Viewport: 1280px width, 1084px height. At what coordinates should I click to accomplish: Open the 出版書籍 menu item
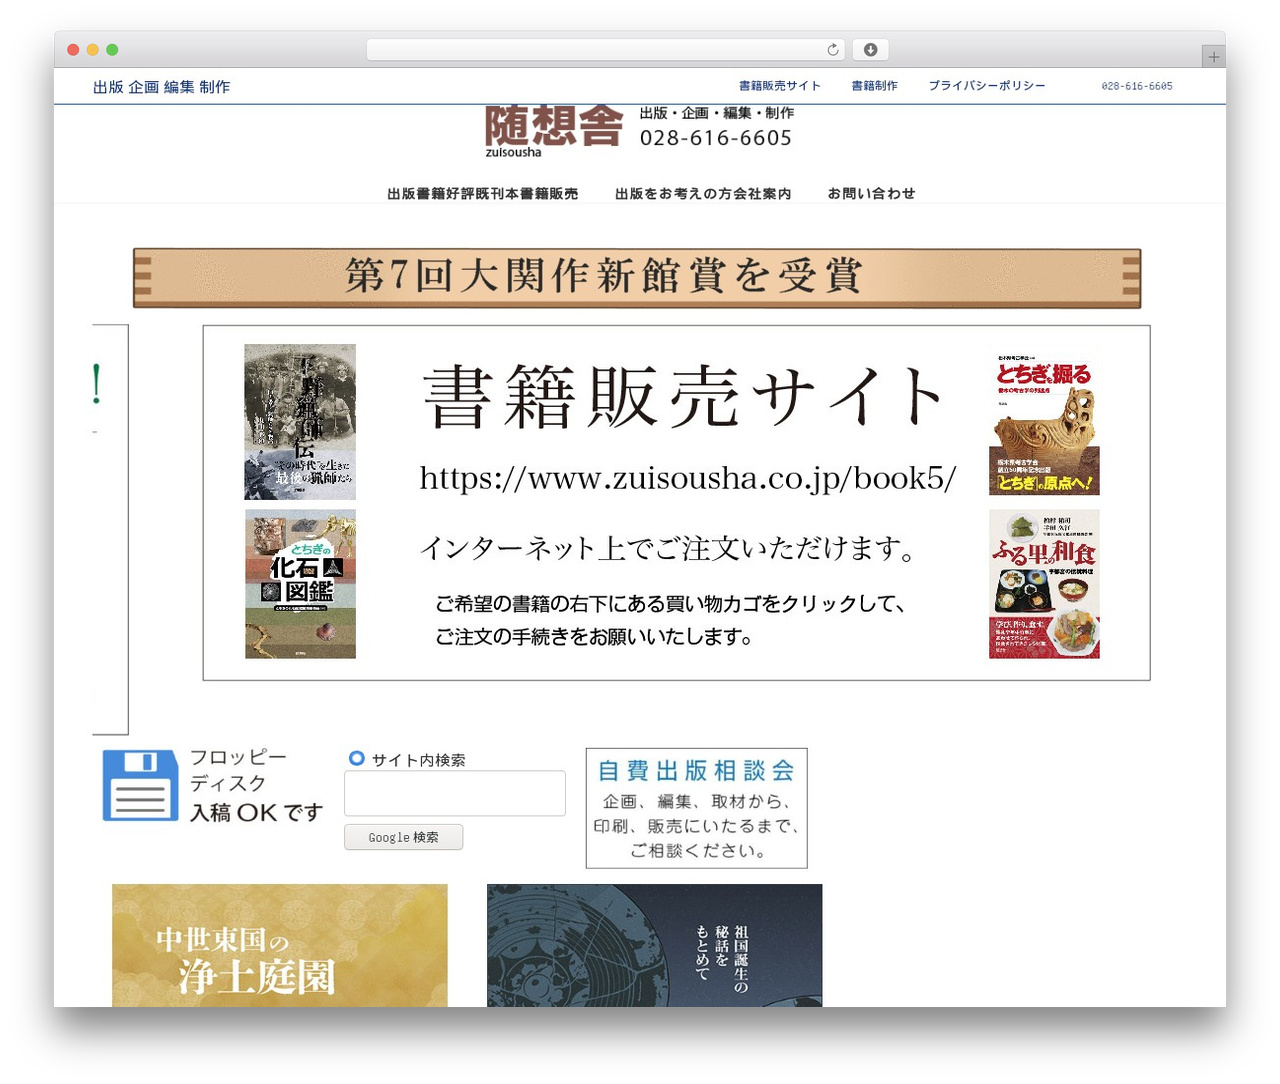416,193
